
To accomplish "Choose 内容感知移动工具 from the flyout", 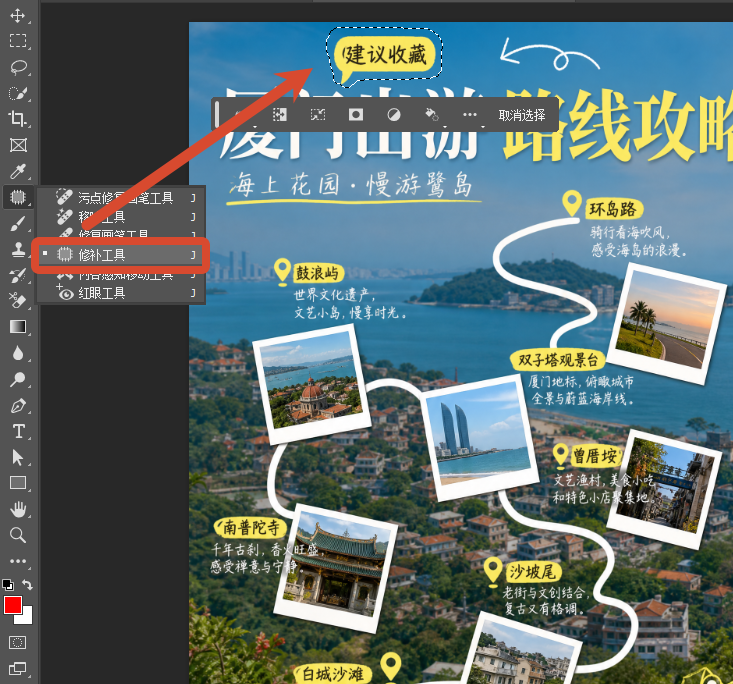I will click(x=122, y=276).
